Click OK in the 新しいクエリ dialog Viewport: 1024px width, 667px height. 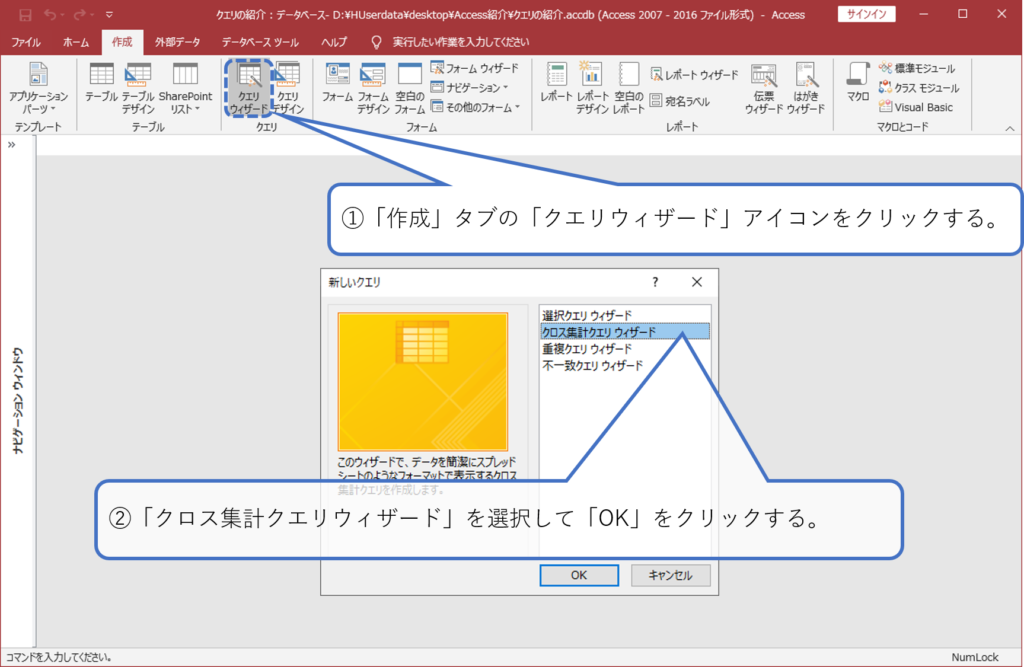point(579,575)
